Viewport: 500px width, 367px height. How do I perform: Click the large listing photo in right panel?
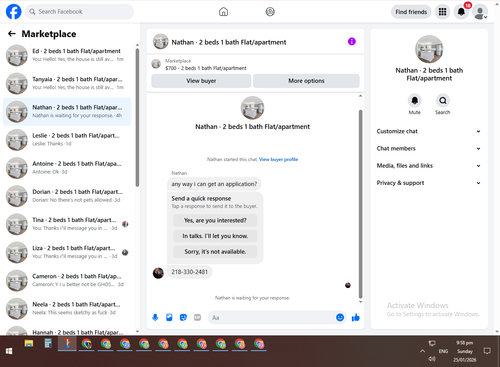(x=429, y=49)
